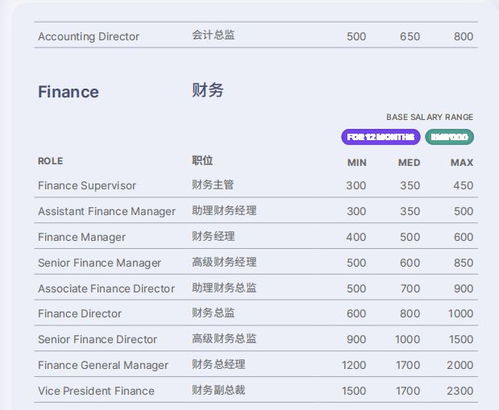
Task: Click Associate Finance Director's max value 900
Action: 463,289
